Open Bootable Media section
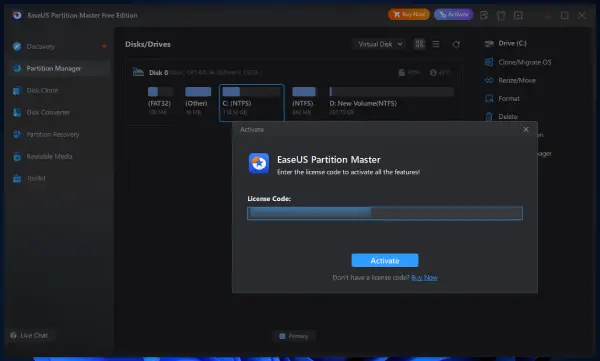 tap(59, 156)
